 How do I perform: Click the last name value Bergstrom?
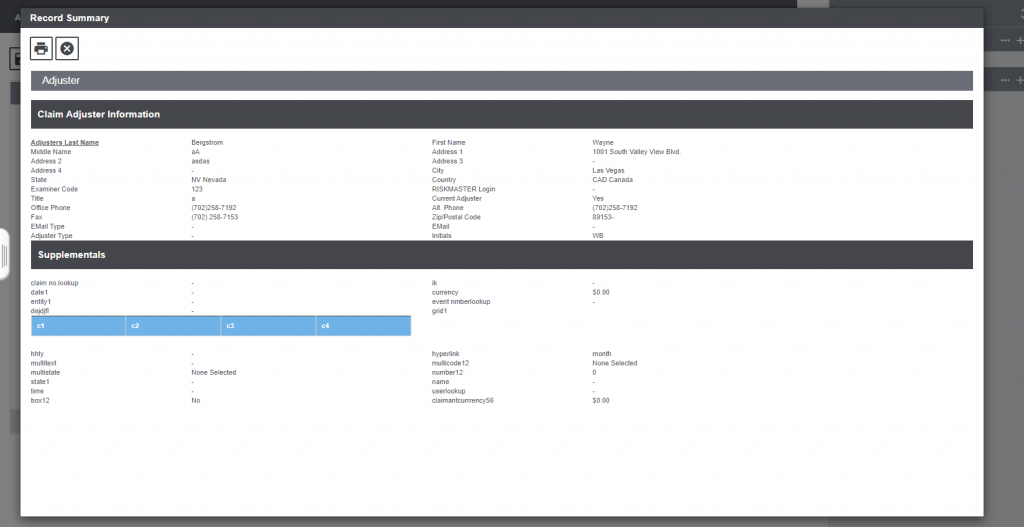[207, 142]
